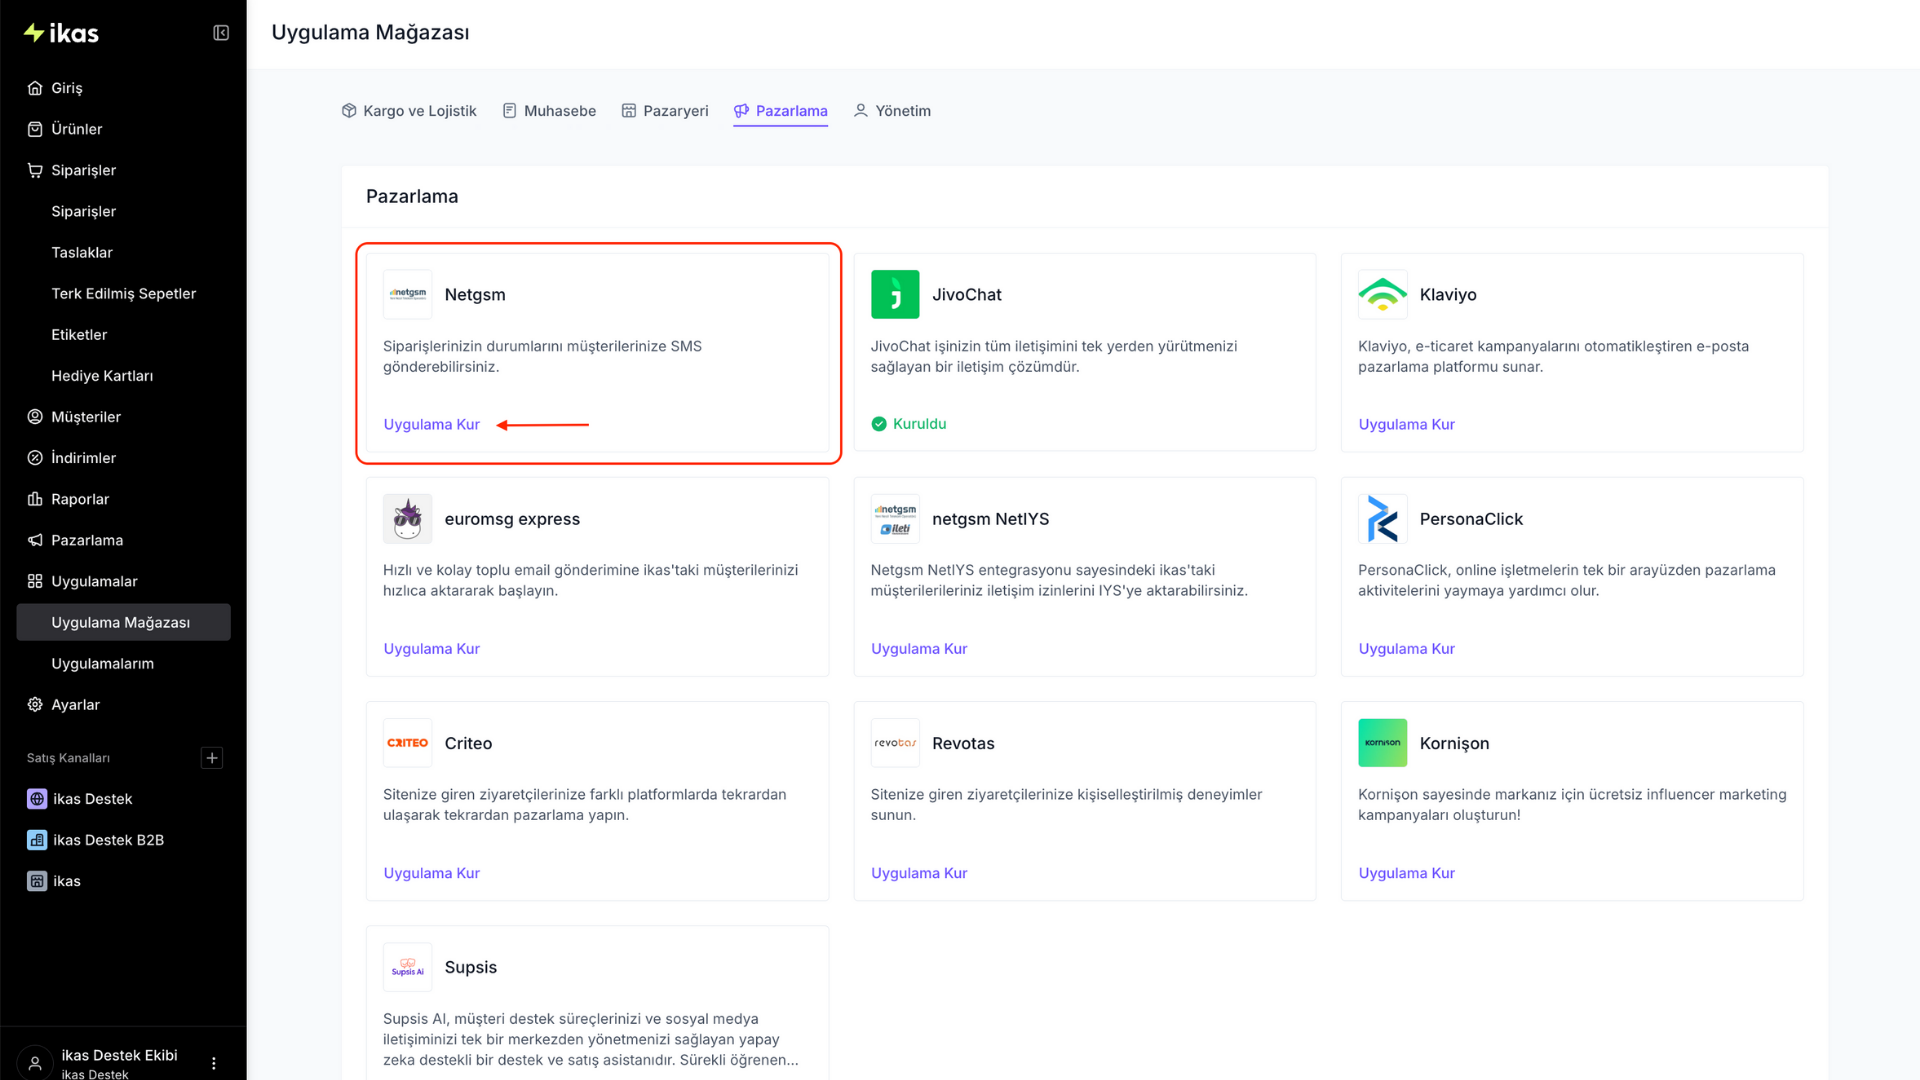Switch to Yönetim tab
This screenshot has height=1080, width=1920.
pyautogui.click(x=892, y=111)
